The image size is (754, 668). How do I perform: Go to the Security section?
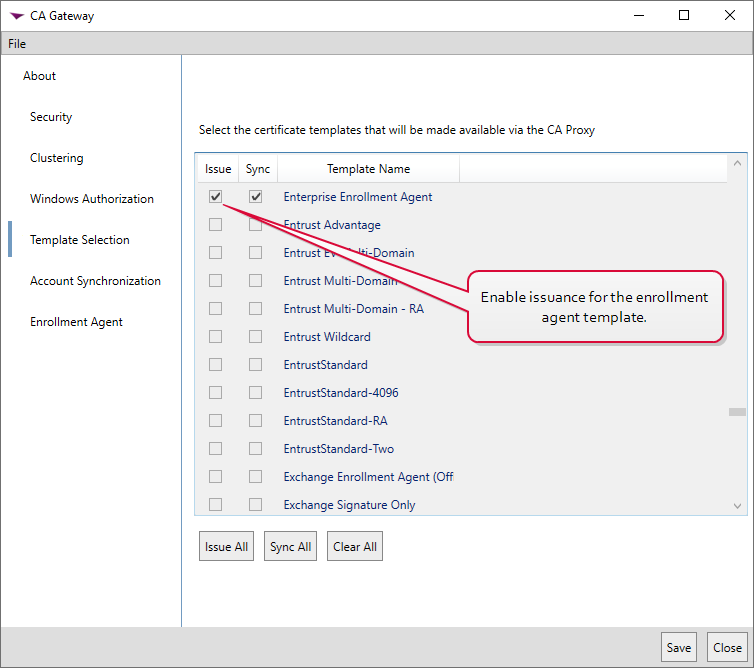tap(51, 117)
